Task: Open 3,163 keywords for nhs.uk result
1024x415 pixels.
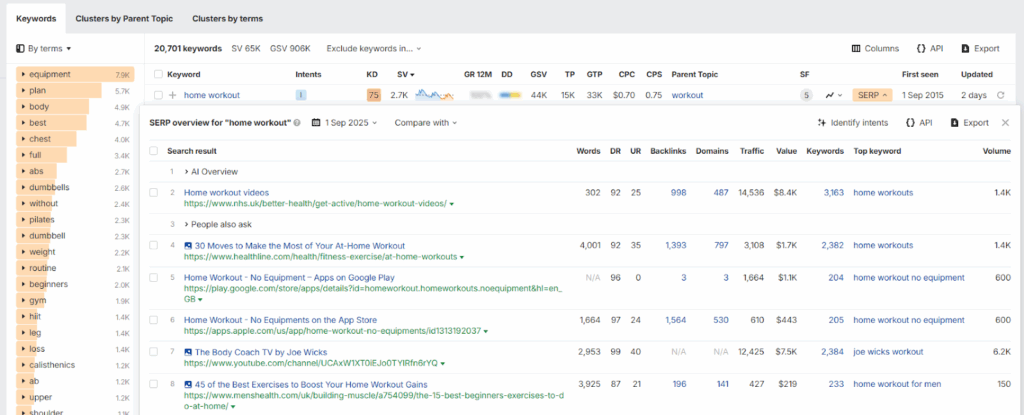Action: (833, 193)
